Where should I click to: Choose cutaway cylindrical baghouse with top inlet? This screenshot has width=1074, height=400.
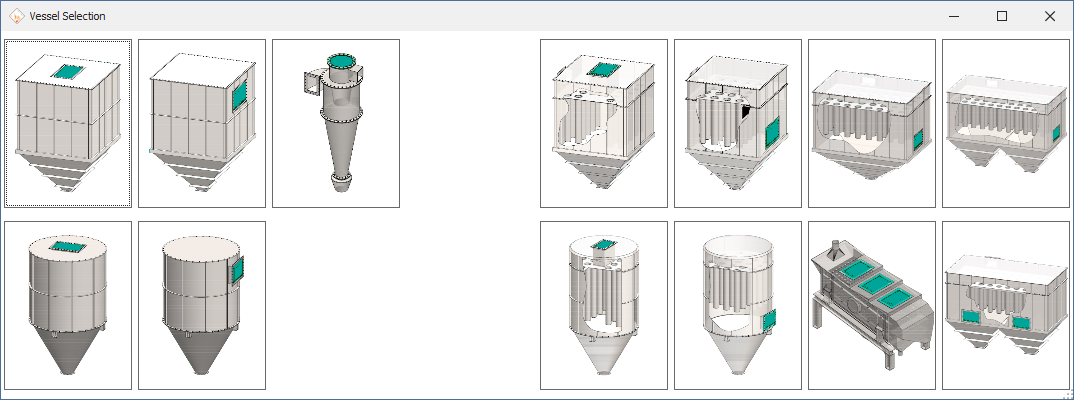coord(604,305)
